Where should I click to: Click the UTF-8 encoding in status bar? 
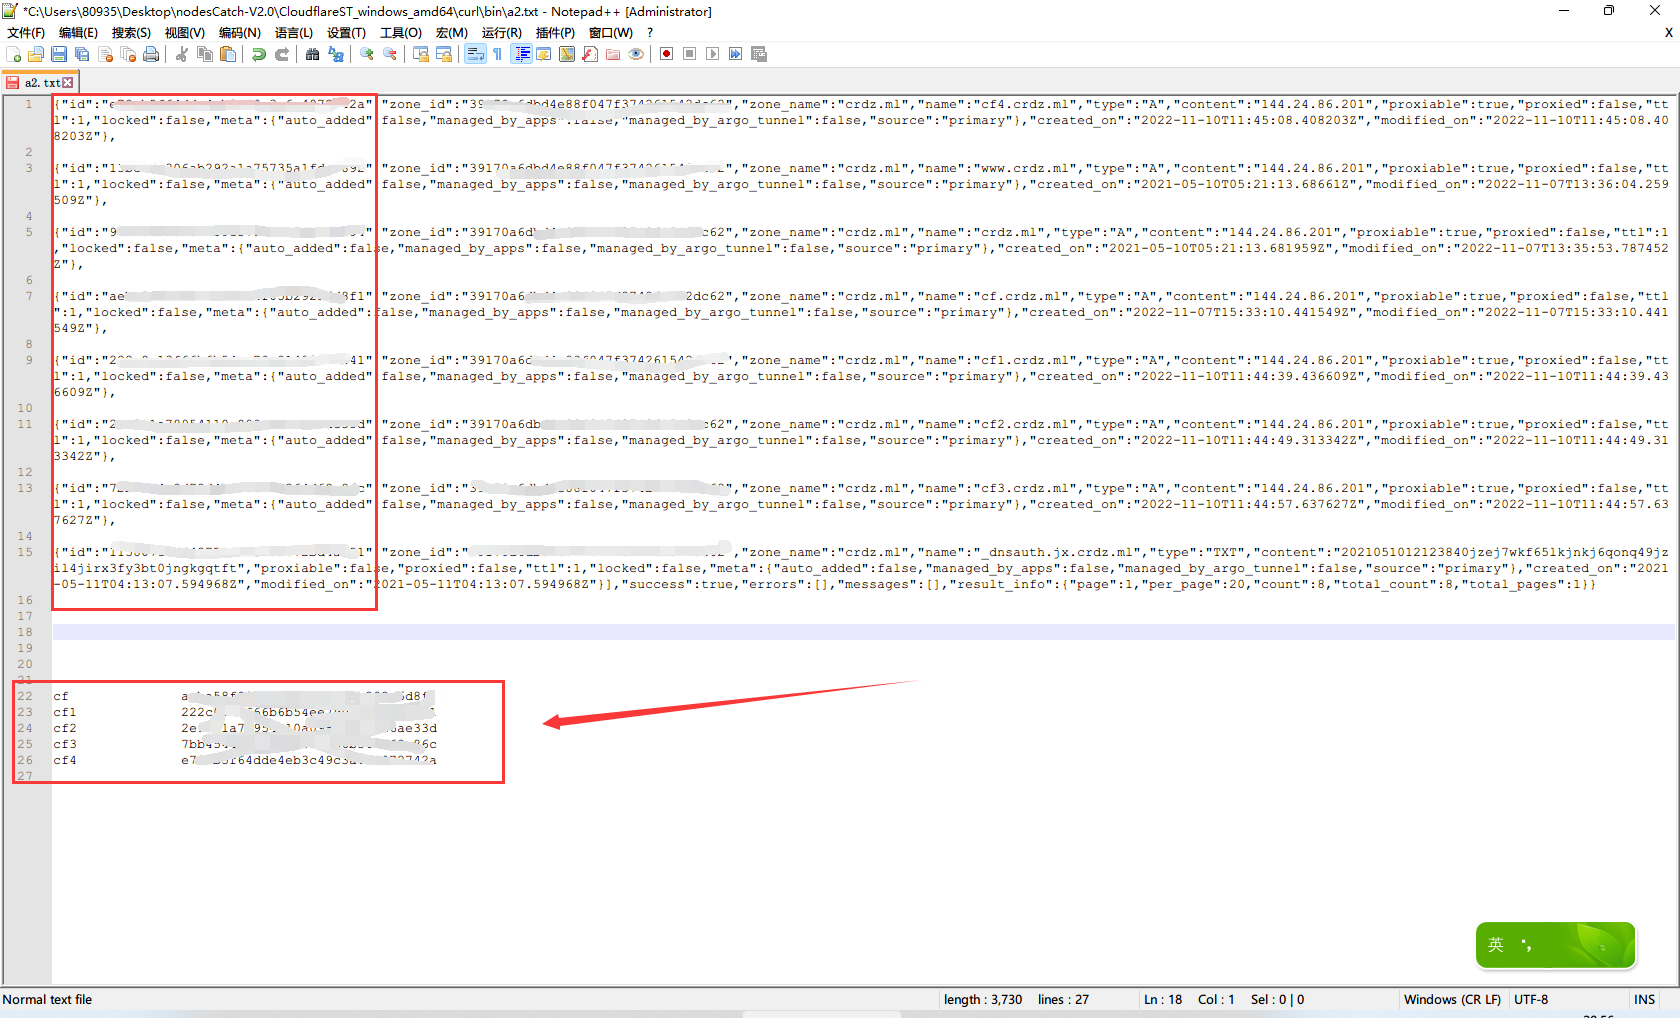coord(1530,999)
